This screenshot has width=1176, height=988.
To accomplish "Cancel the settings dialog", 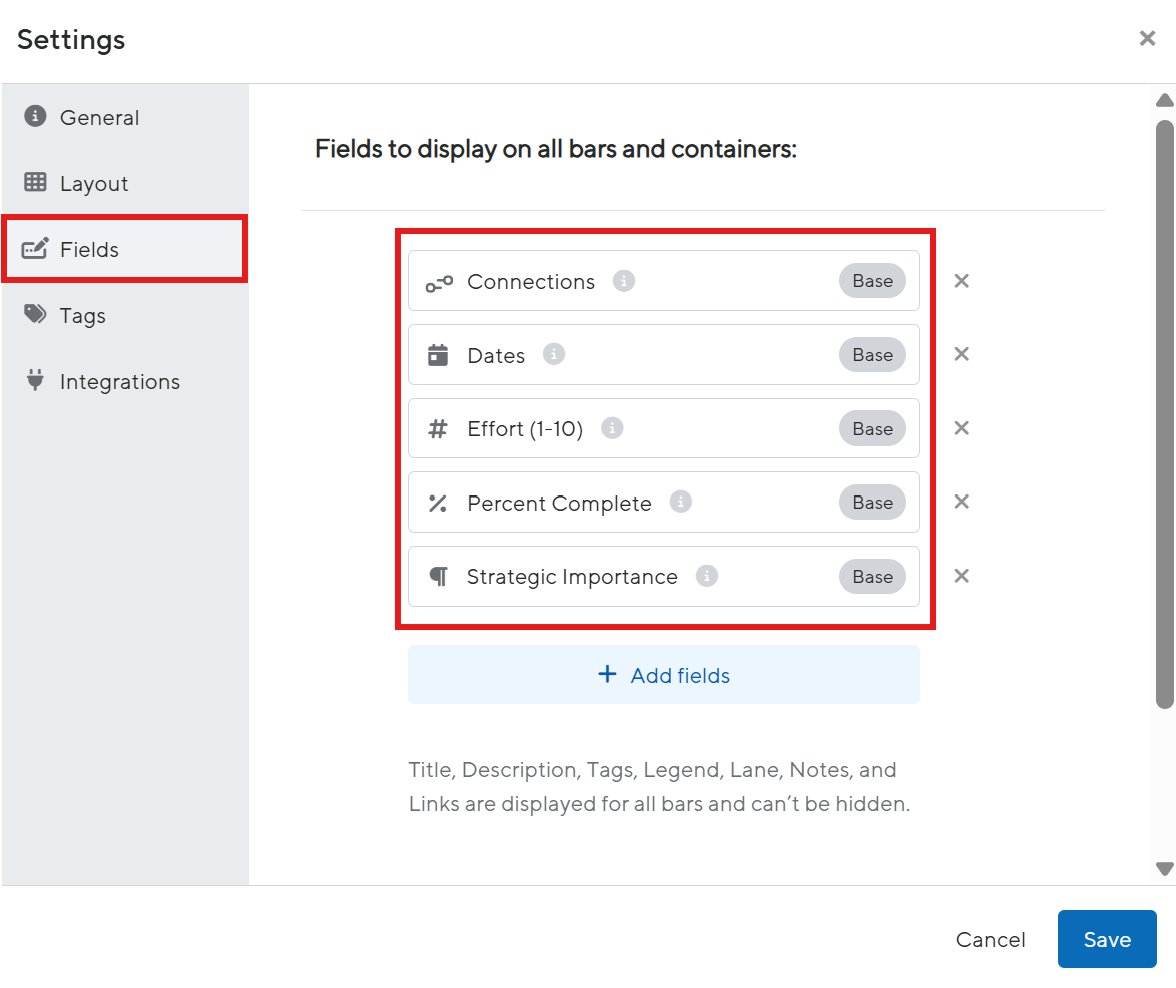I will click(990, 939).
